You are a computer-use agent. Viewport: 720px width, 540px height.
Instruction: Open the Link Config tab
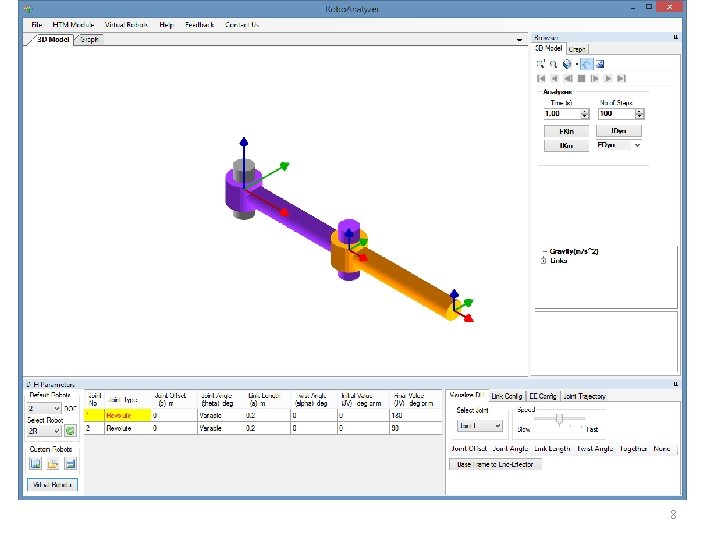tap(506, 396)
